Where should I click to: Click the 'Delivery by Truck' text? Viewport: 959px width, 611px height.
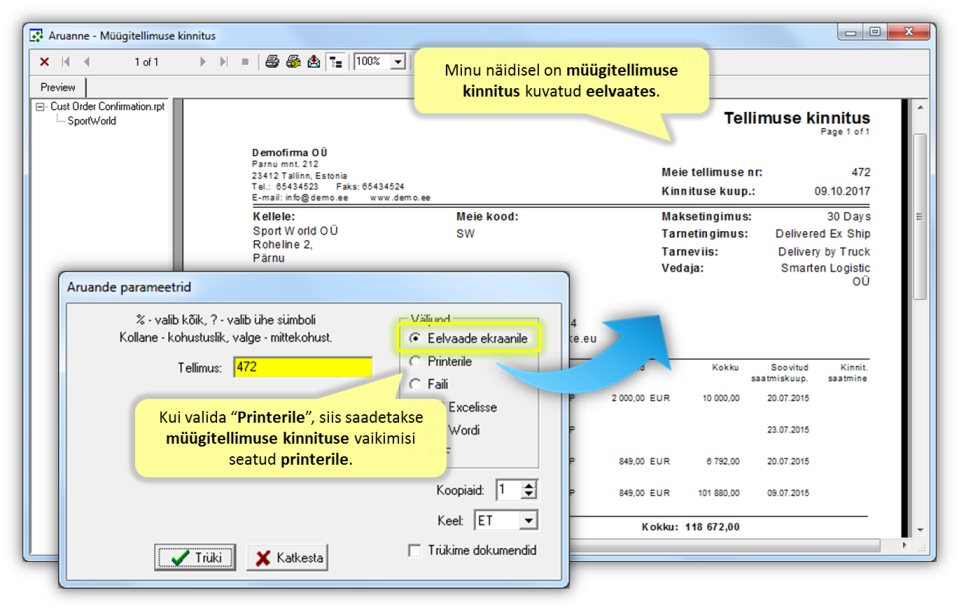tap(824, 251)
